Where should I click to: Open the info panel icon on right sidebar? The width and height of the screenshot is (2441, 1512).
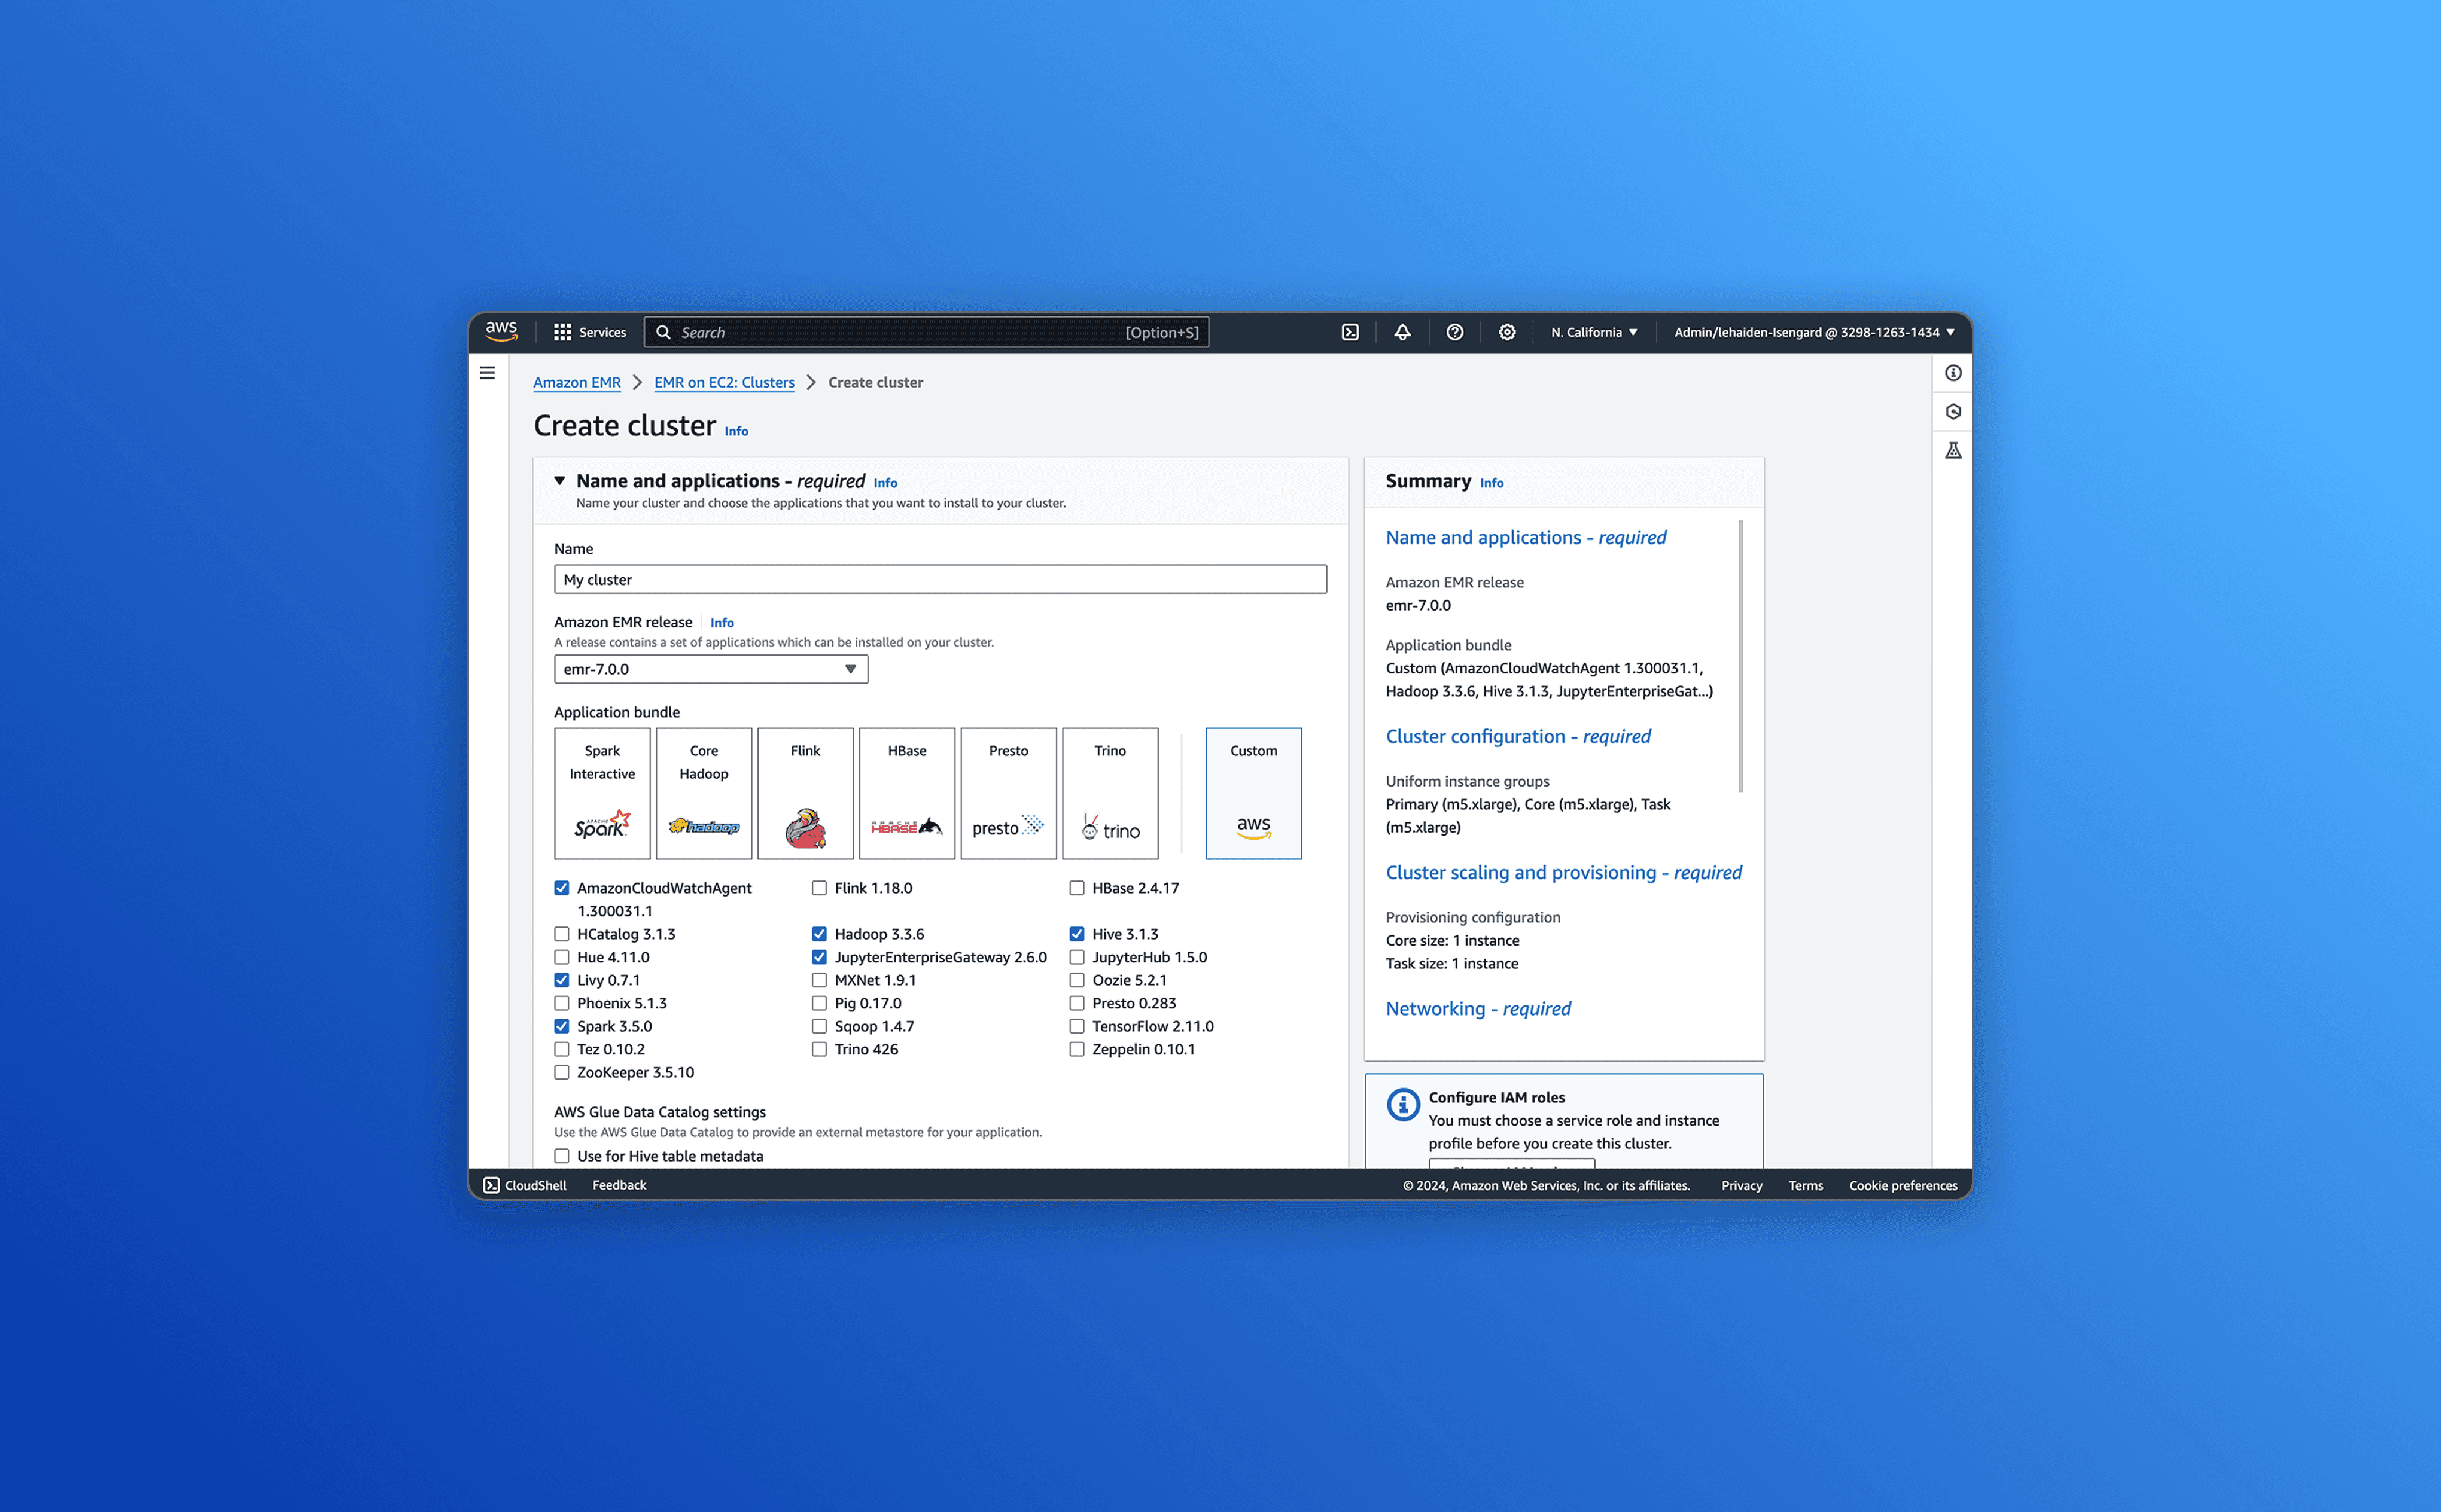click(1953, 373)
